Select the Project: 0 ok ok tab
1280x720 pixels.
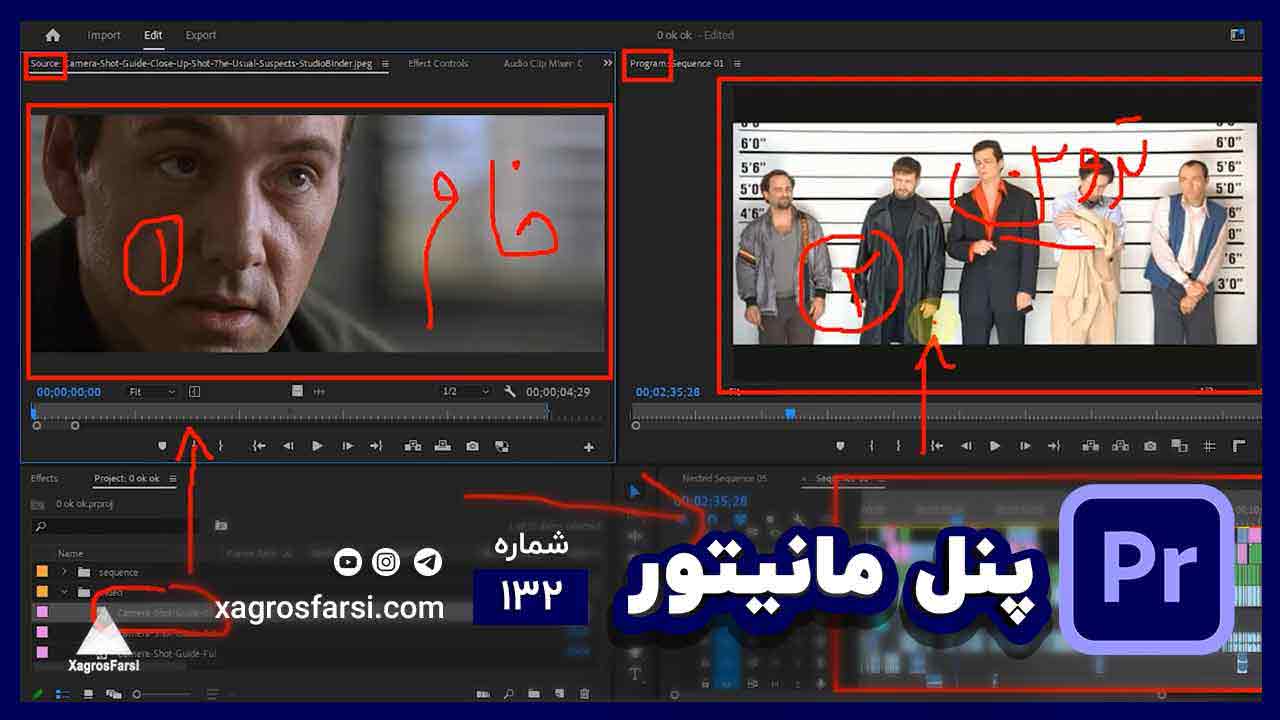127,479
